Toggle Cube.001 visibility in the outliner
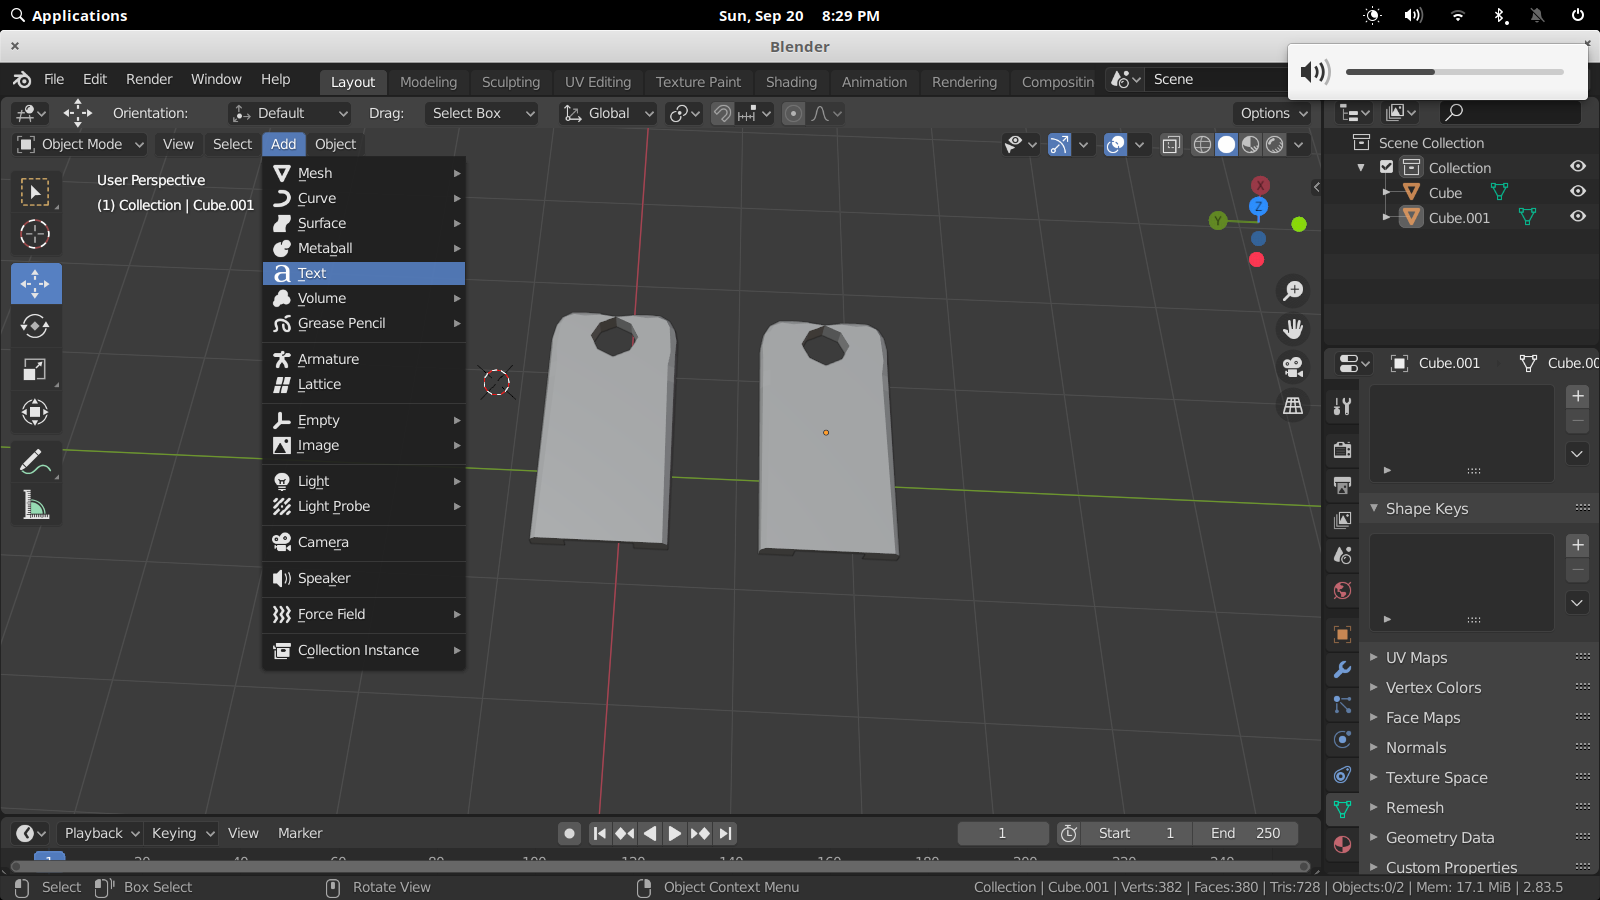This screenshot has width=1600, height=900. pyautogui.click(x=1578, y=217)
